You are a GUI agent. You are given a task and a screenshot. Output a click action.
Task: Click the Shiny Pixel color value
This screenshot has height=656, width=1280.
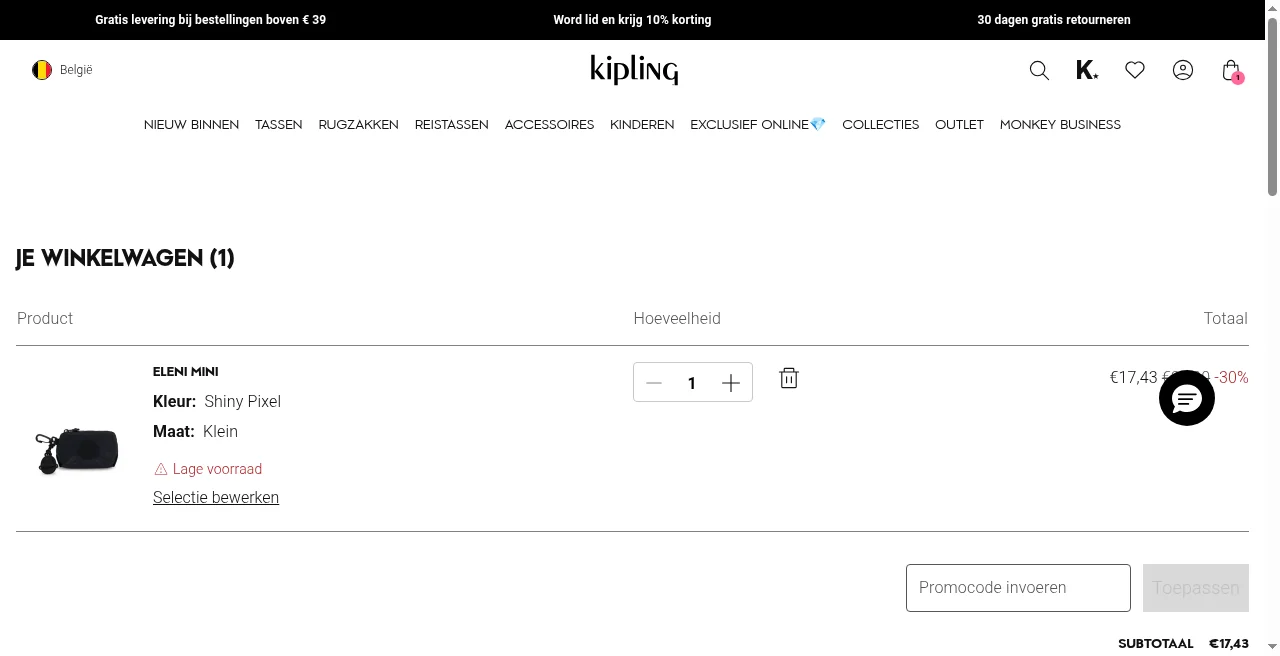tap(243, 401)
